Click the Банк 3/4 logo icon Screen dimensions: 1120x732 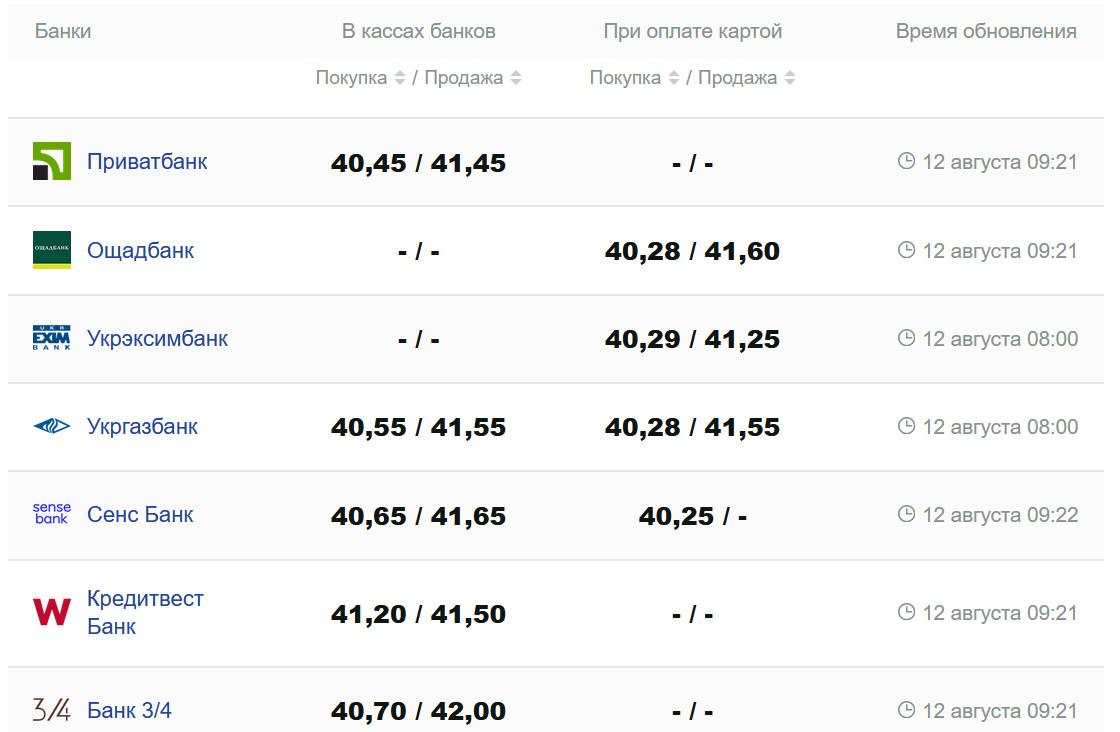click(x=52, y=711)
